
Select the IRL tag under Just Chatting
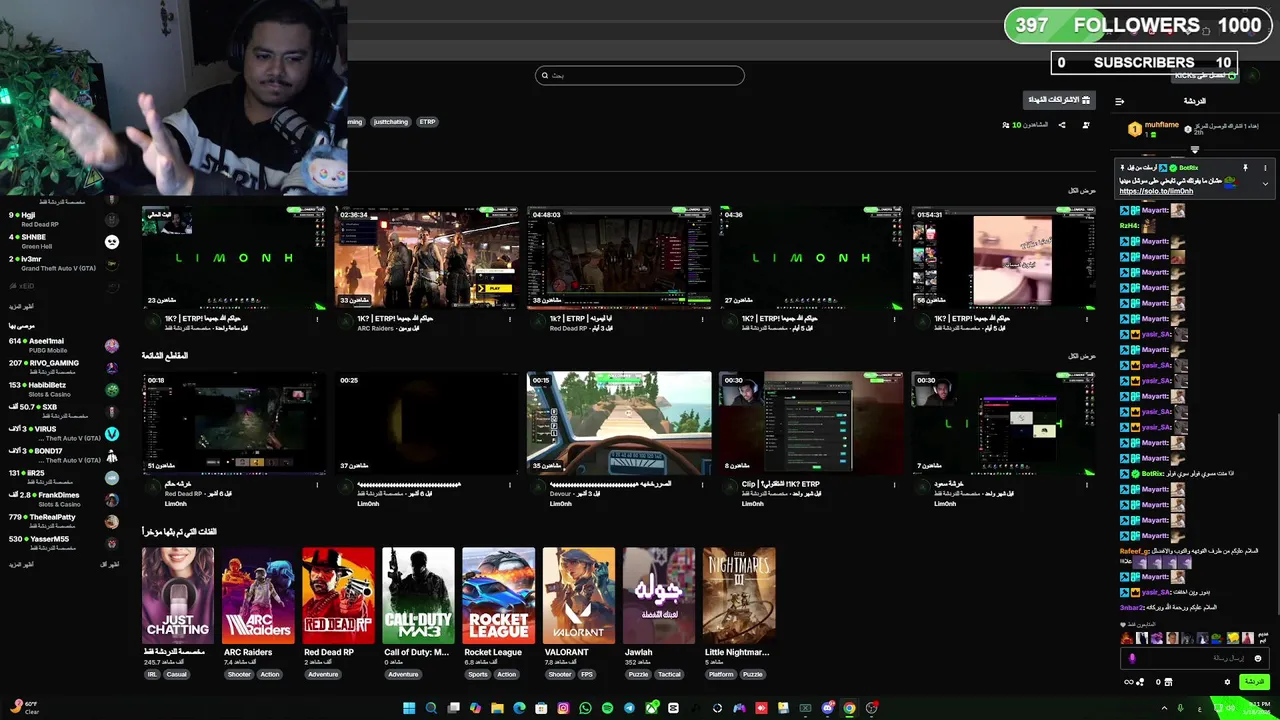pos(153,674)
